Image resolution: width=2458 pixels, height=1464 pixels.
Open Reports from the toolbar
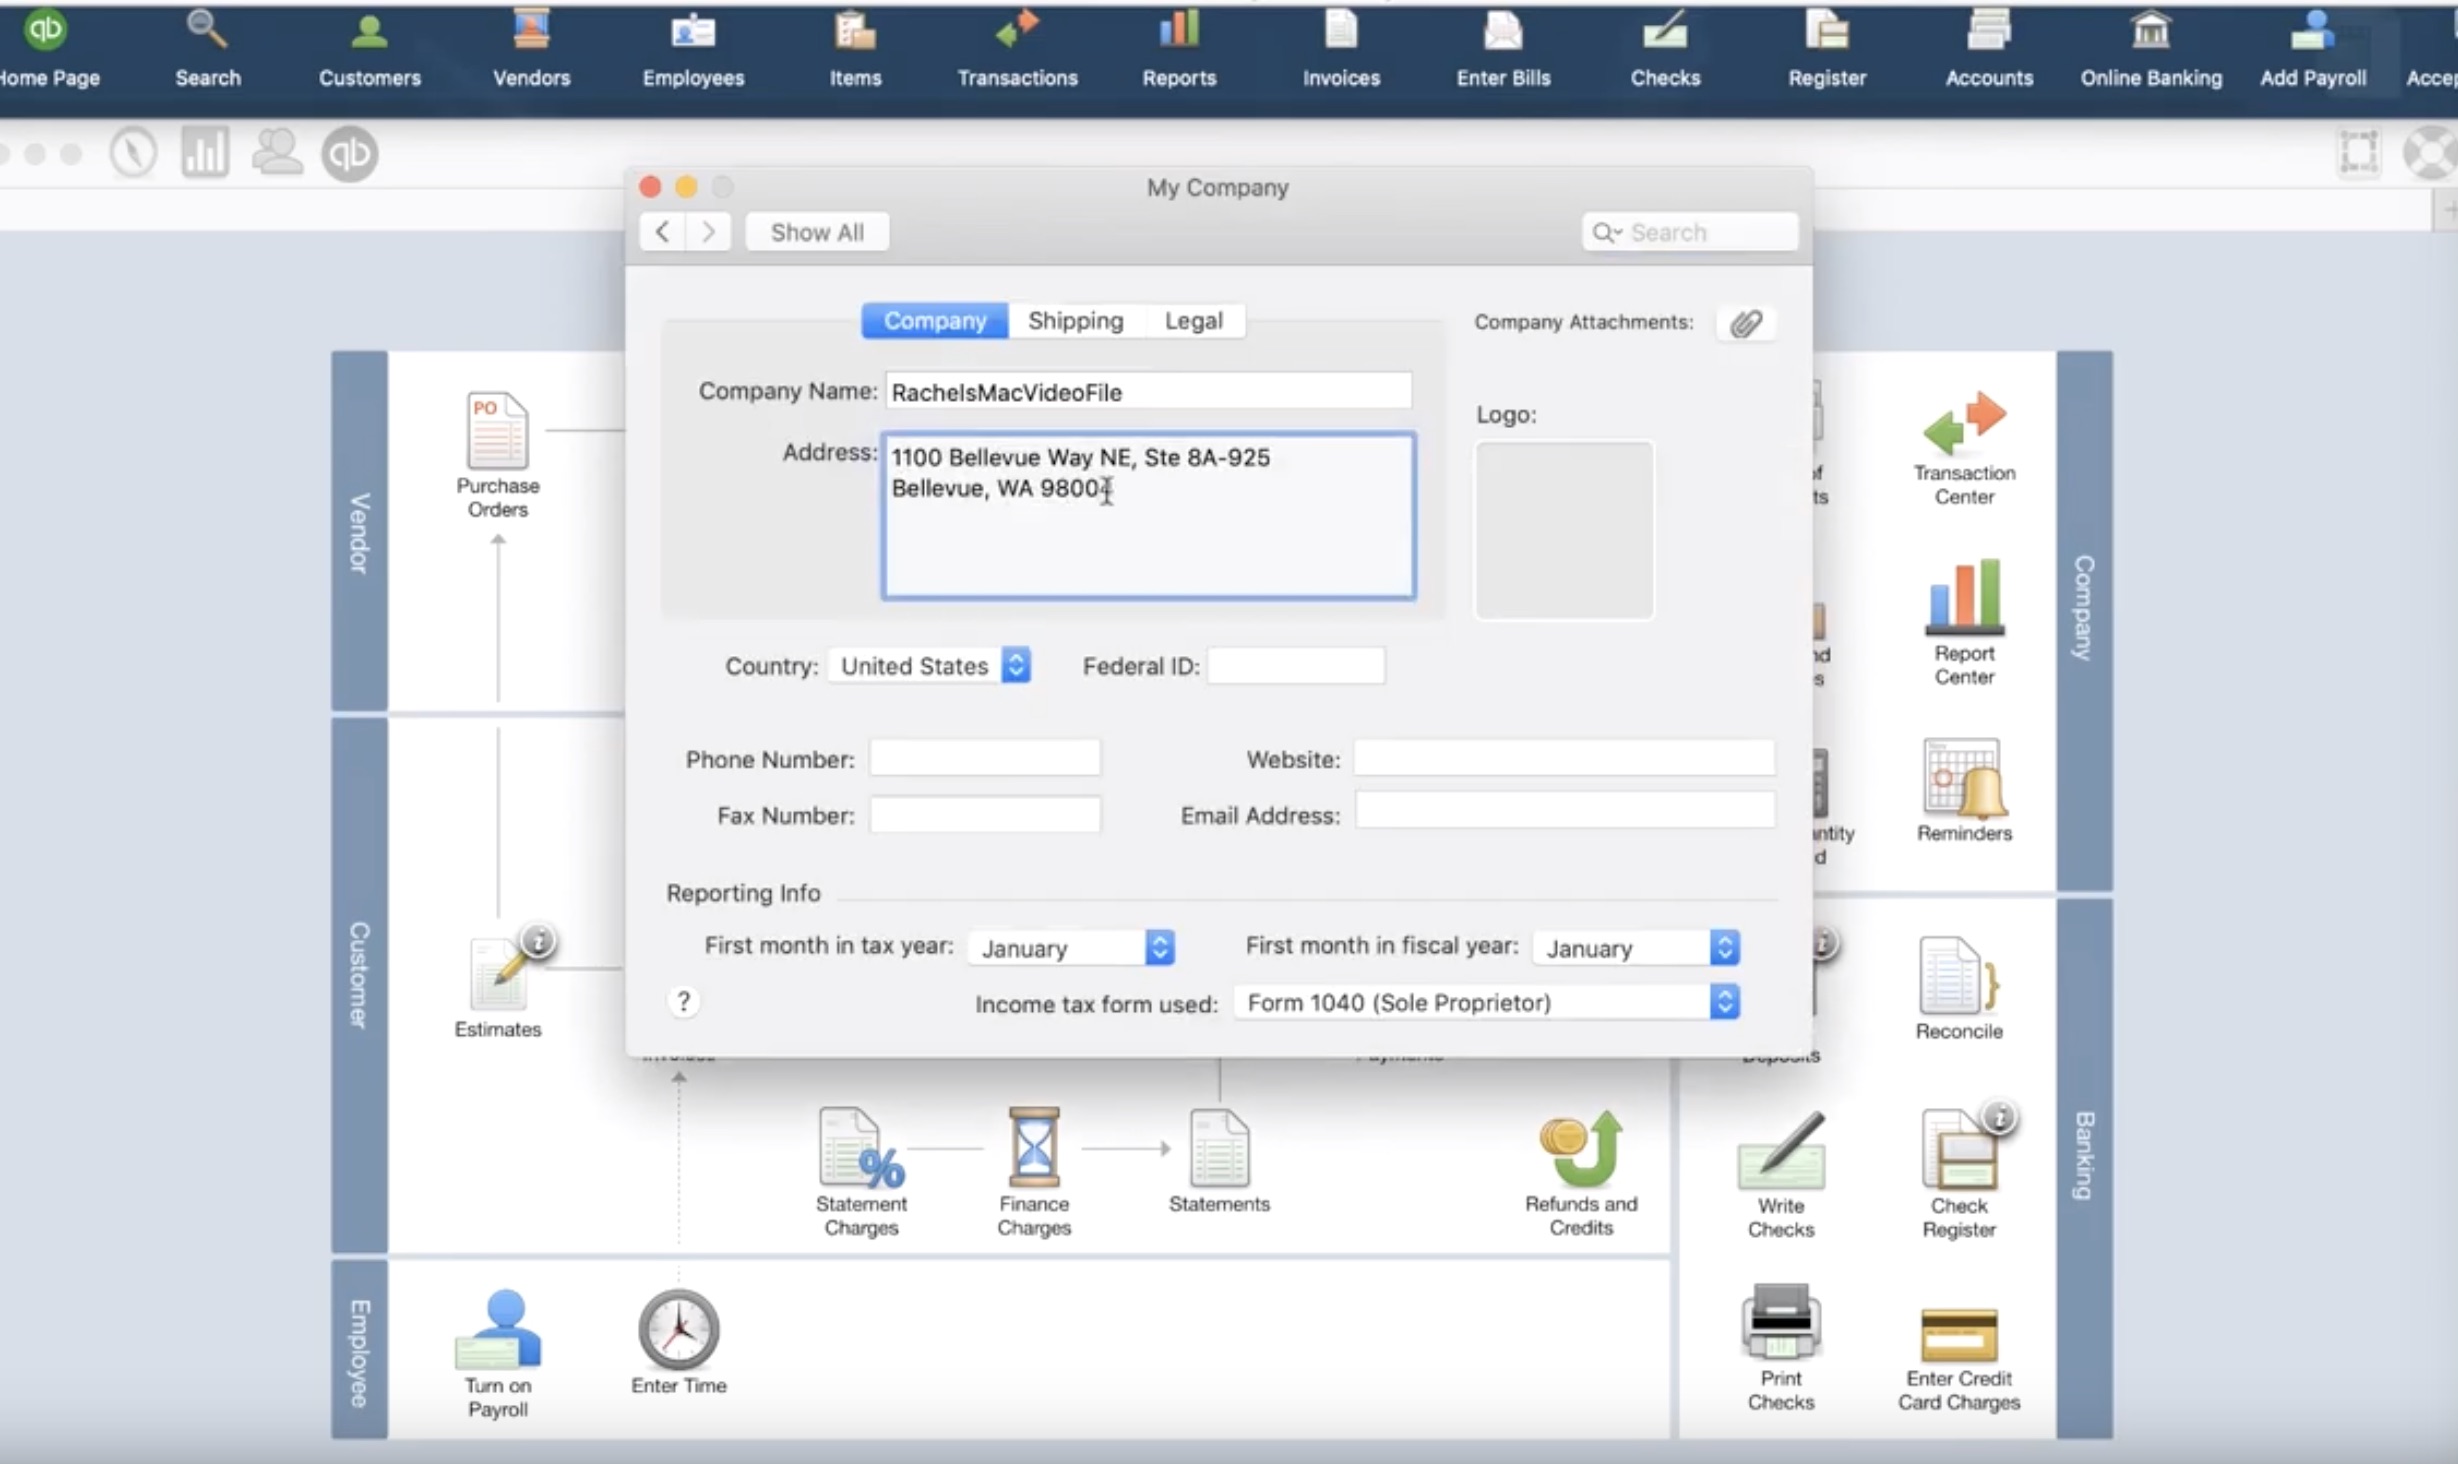[1179, 47]
